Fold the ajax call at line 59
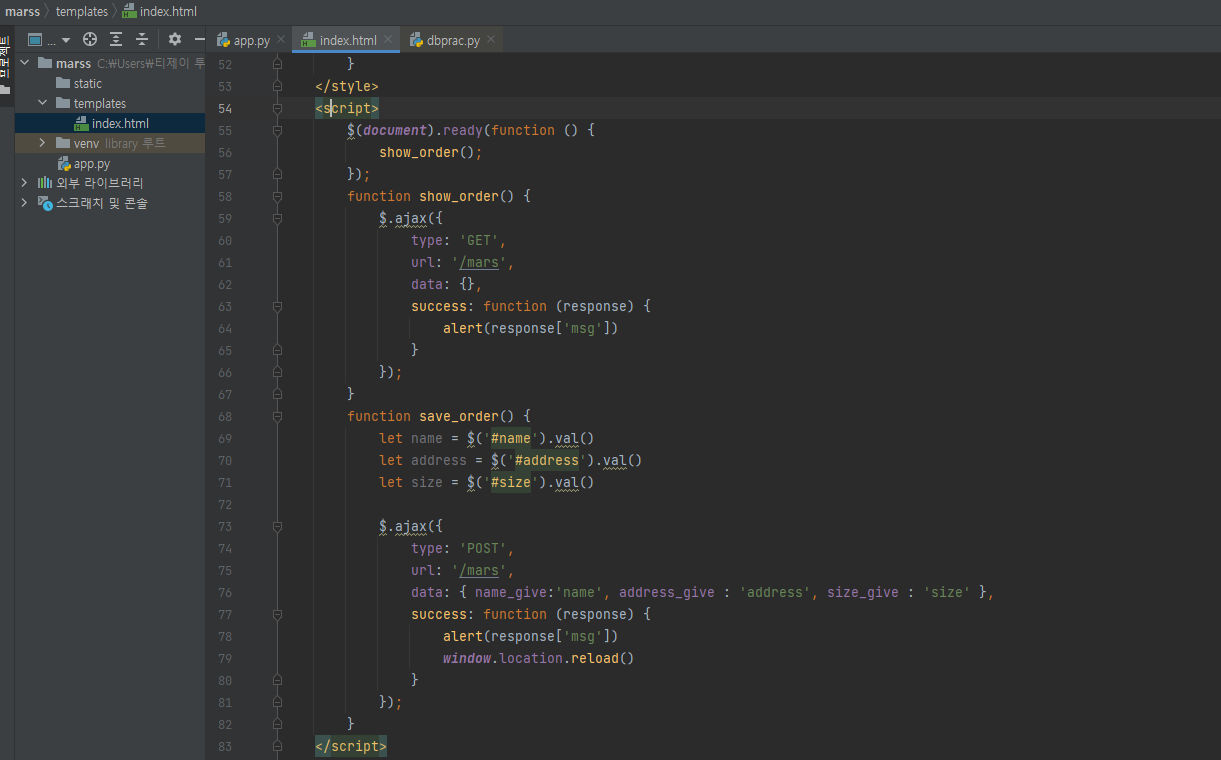Screen dimensions: 1221x760 click(x=277, y=218)
